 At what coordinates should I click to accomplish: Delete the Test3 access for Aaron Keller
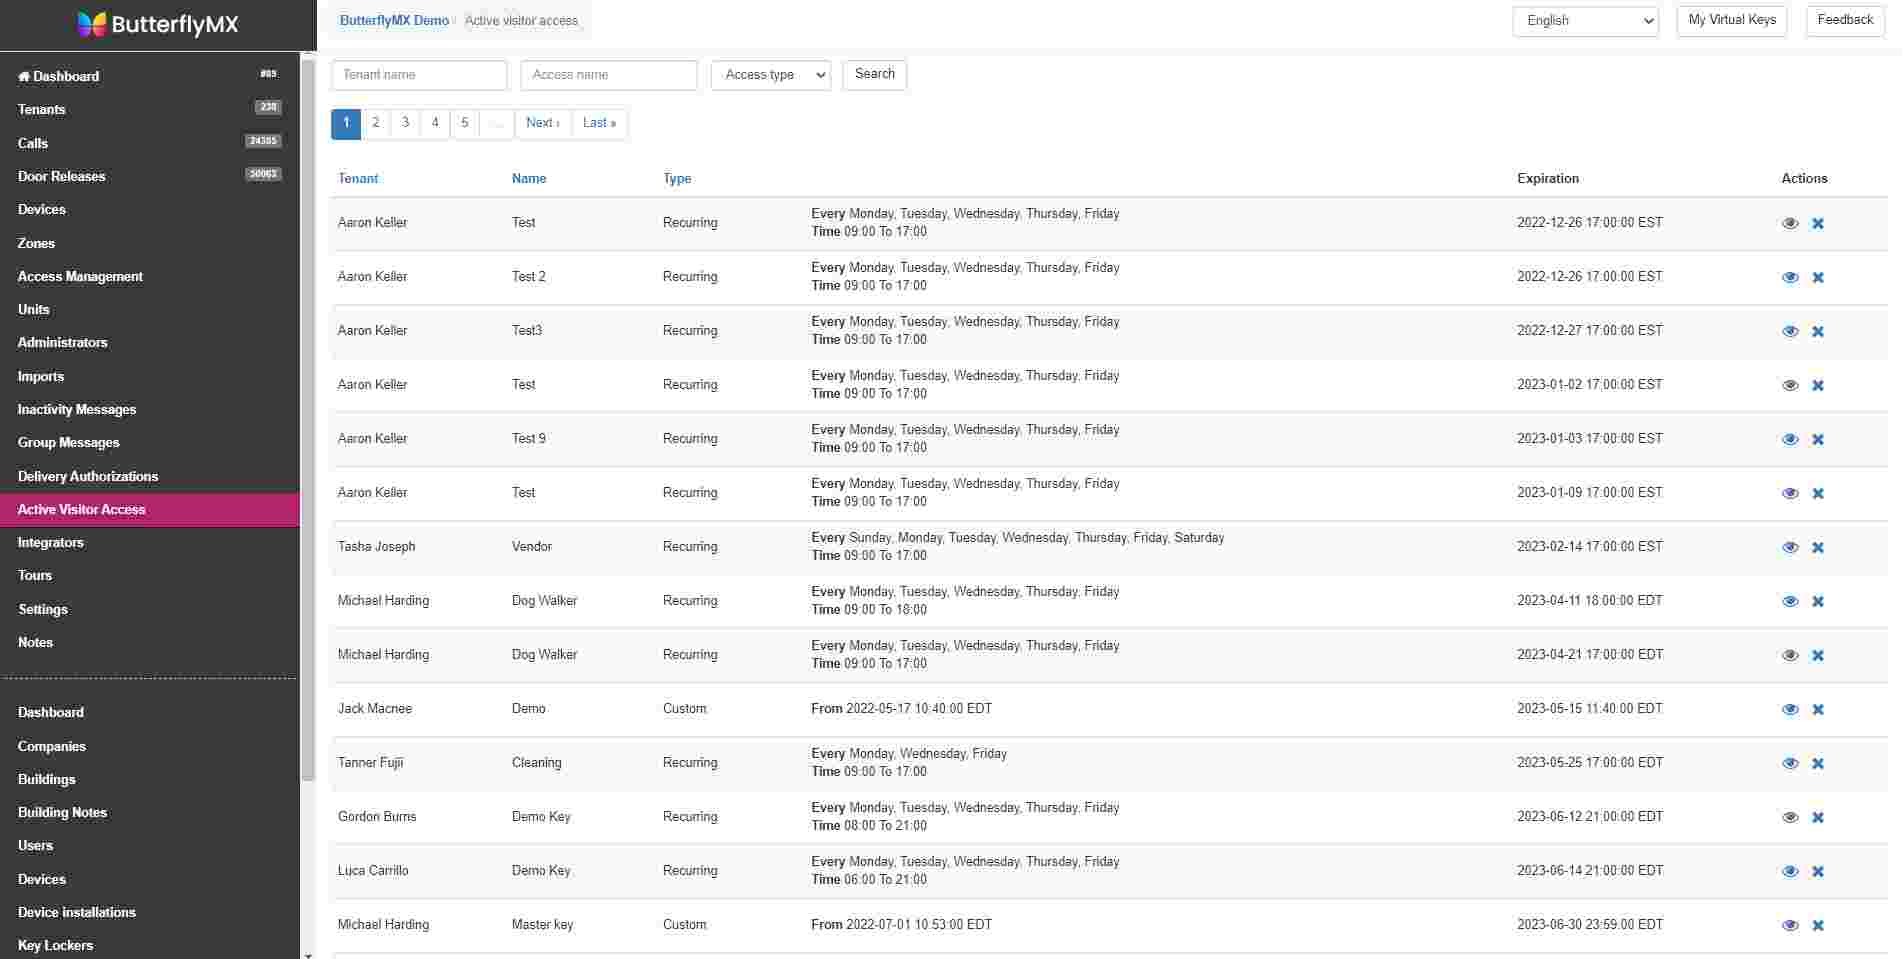coord(1817,331)
